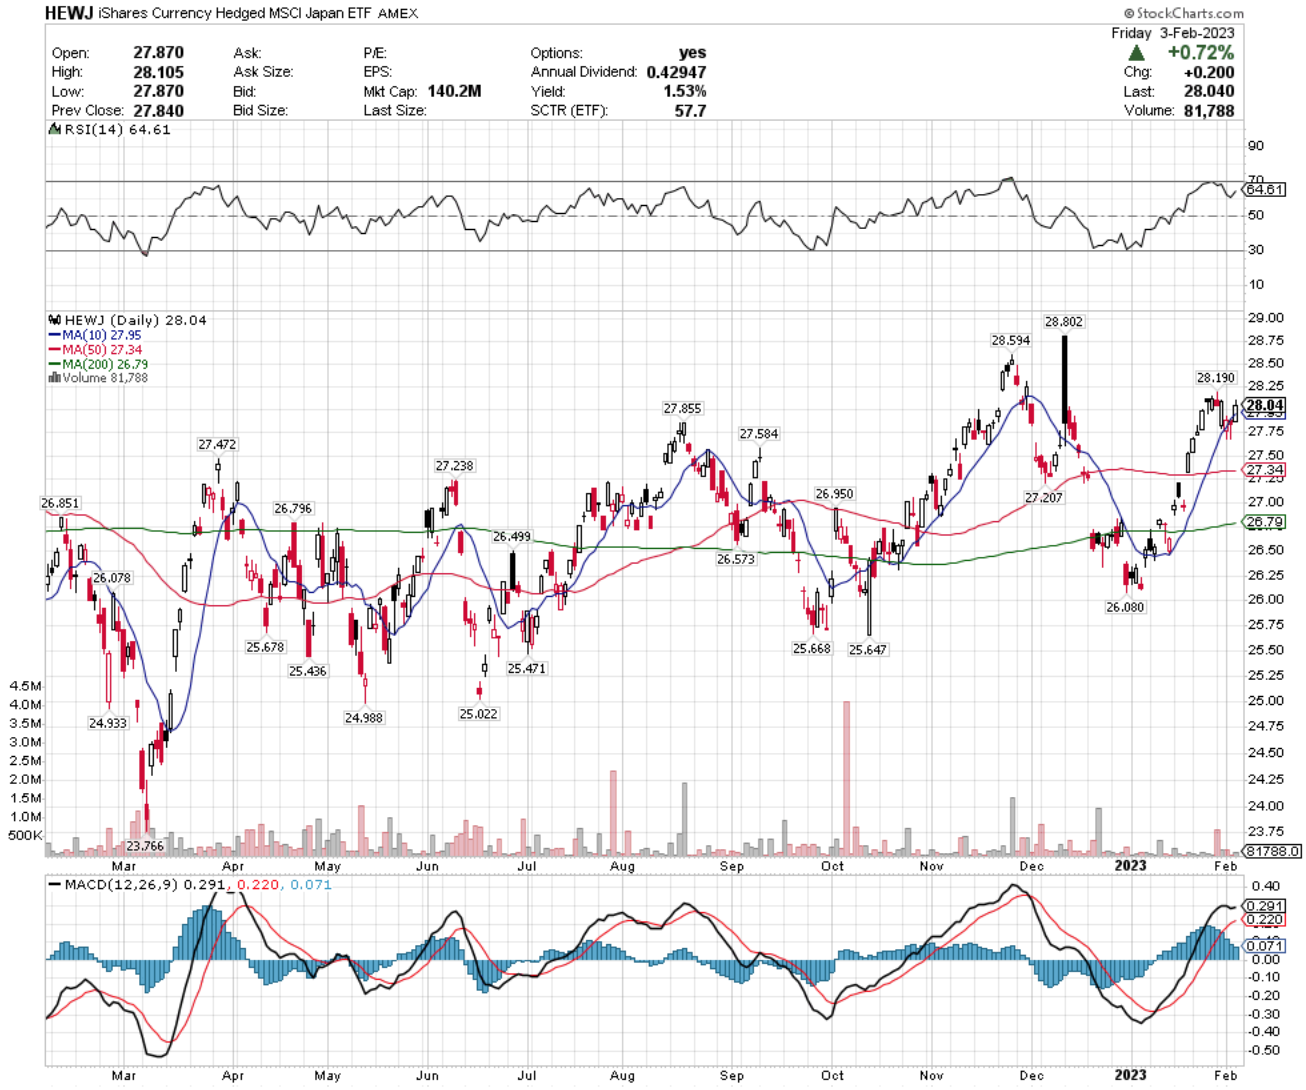Click the 25.471 price label
Image resolution: width=1306 pixels, height=1090 pixels.
point(526,669)
